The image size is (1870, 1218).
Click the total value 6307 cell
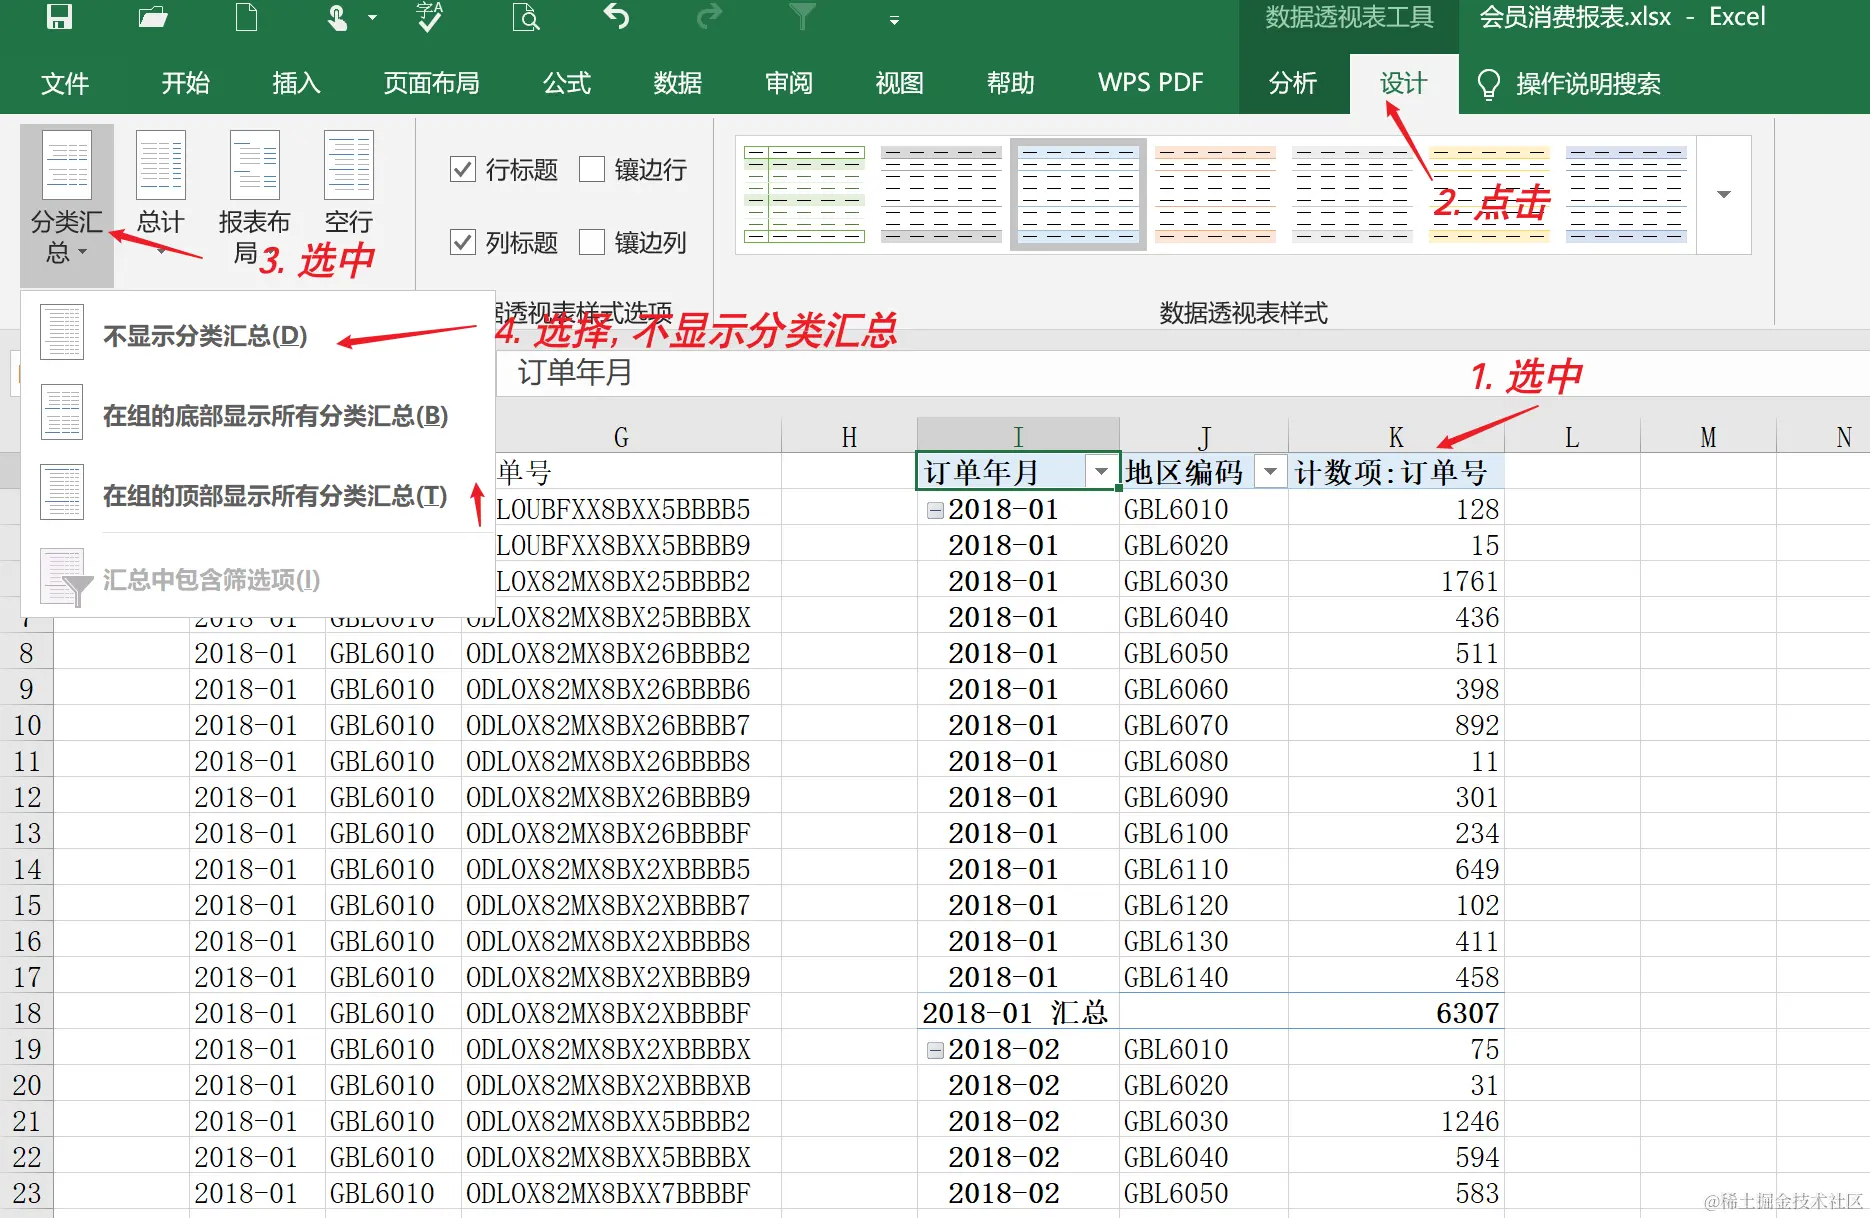(x=1396, y=1013)
